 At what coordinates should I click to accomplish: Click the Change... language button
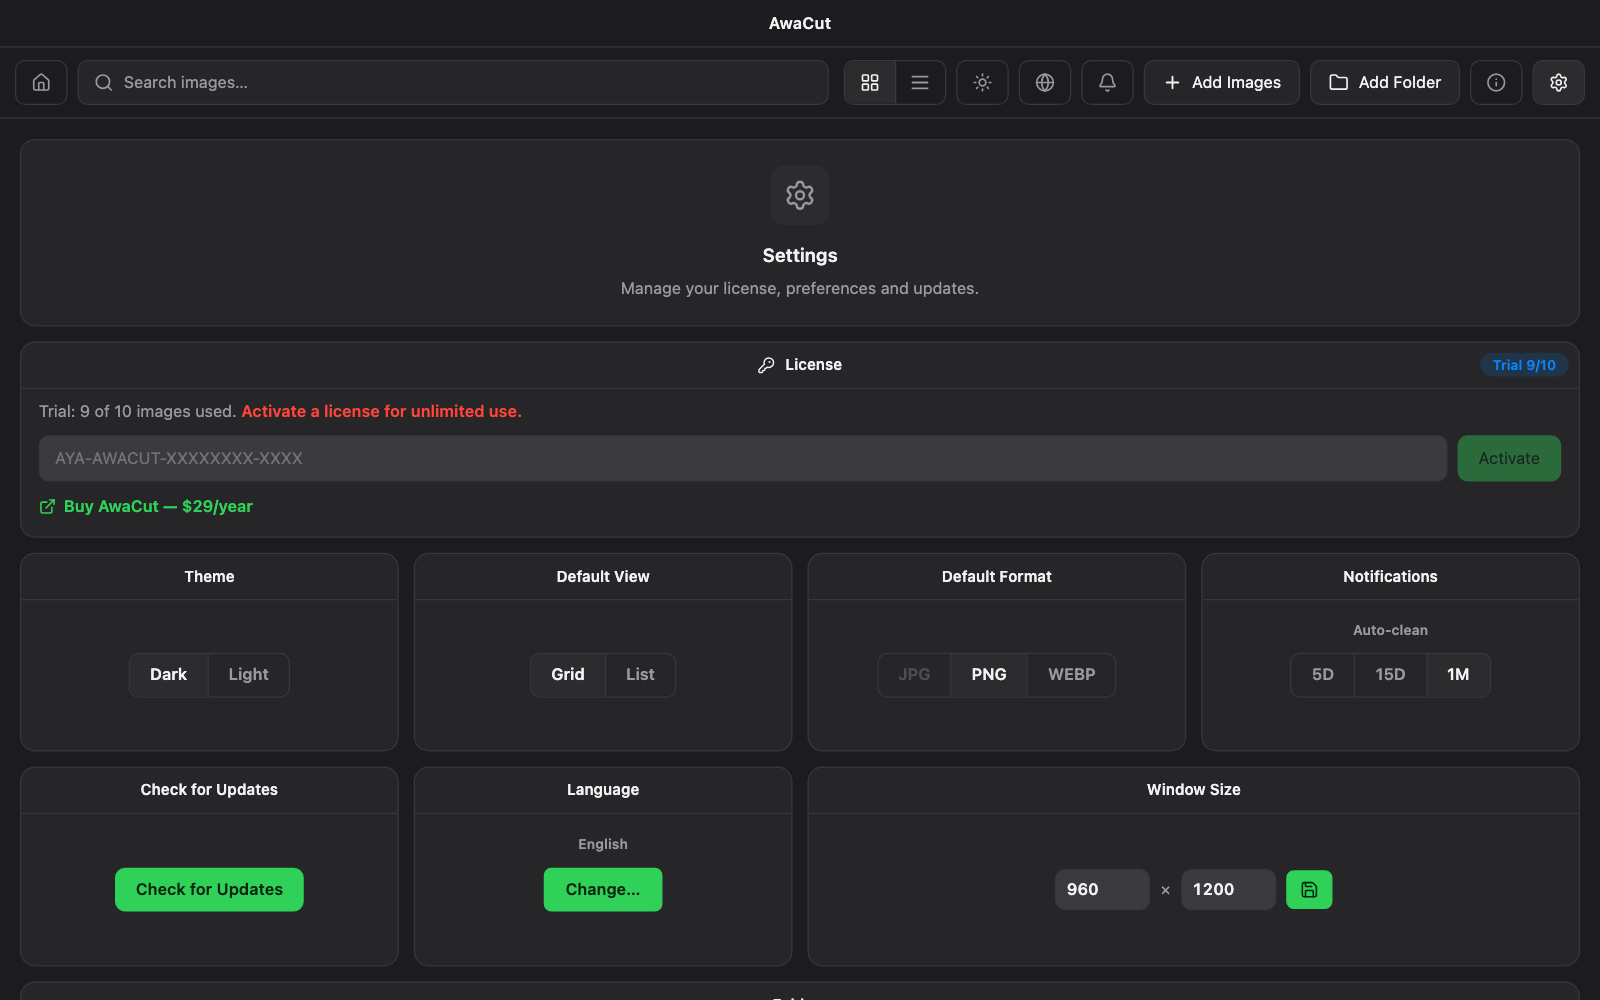[x=603, y=889]
